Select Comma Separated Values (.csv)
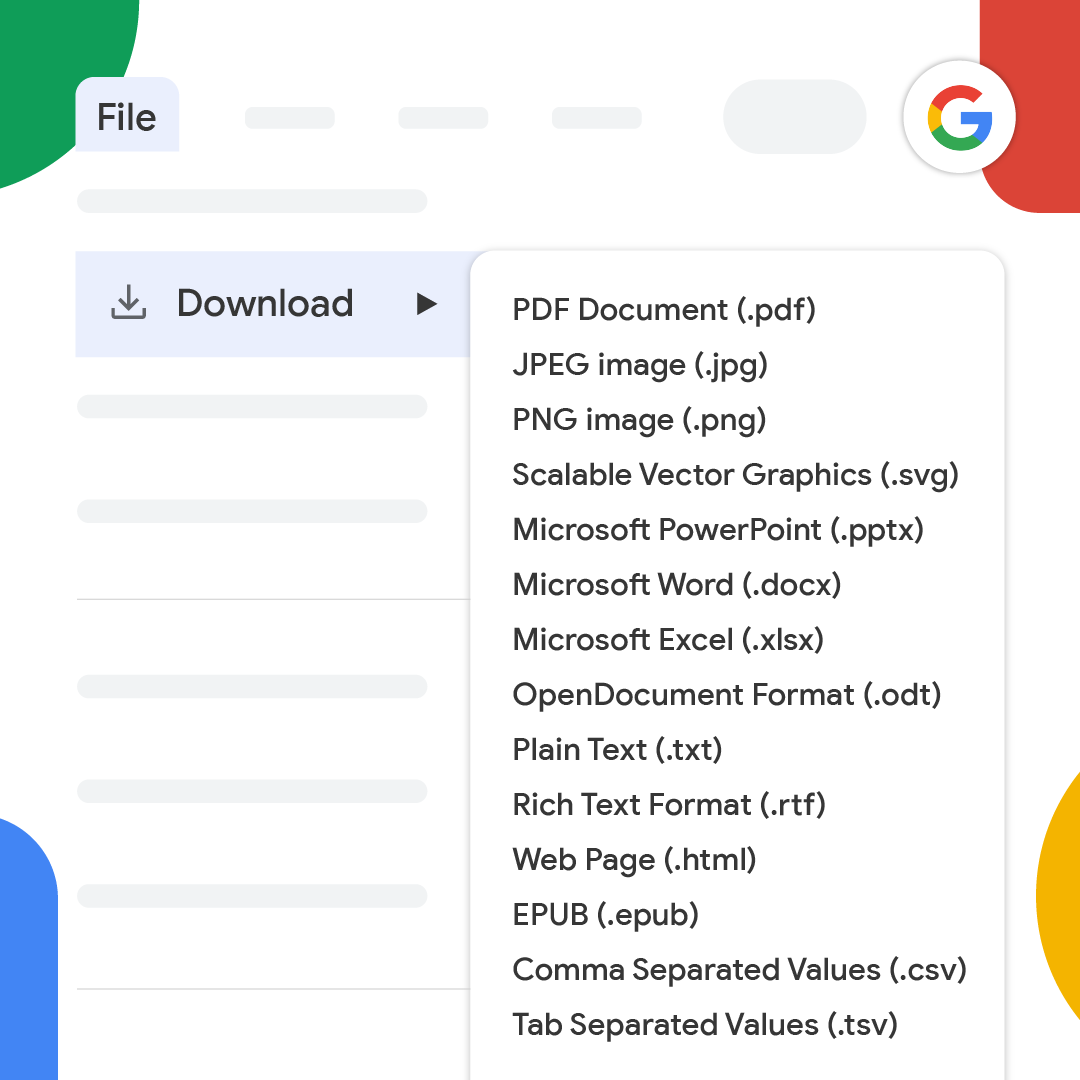The image size is (1080, 1080). tap(739, 969)
